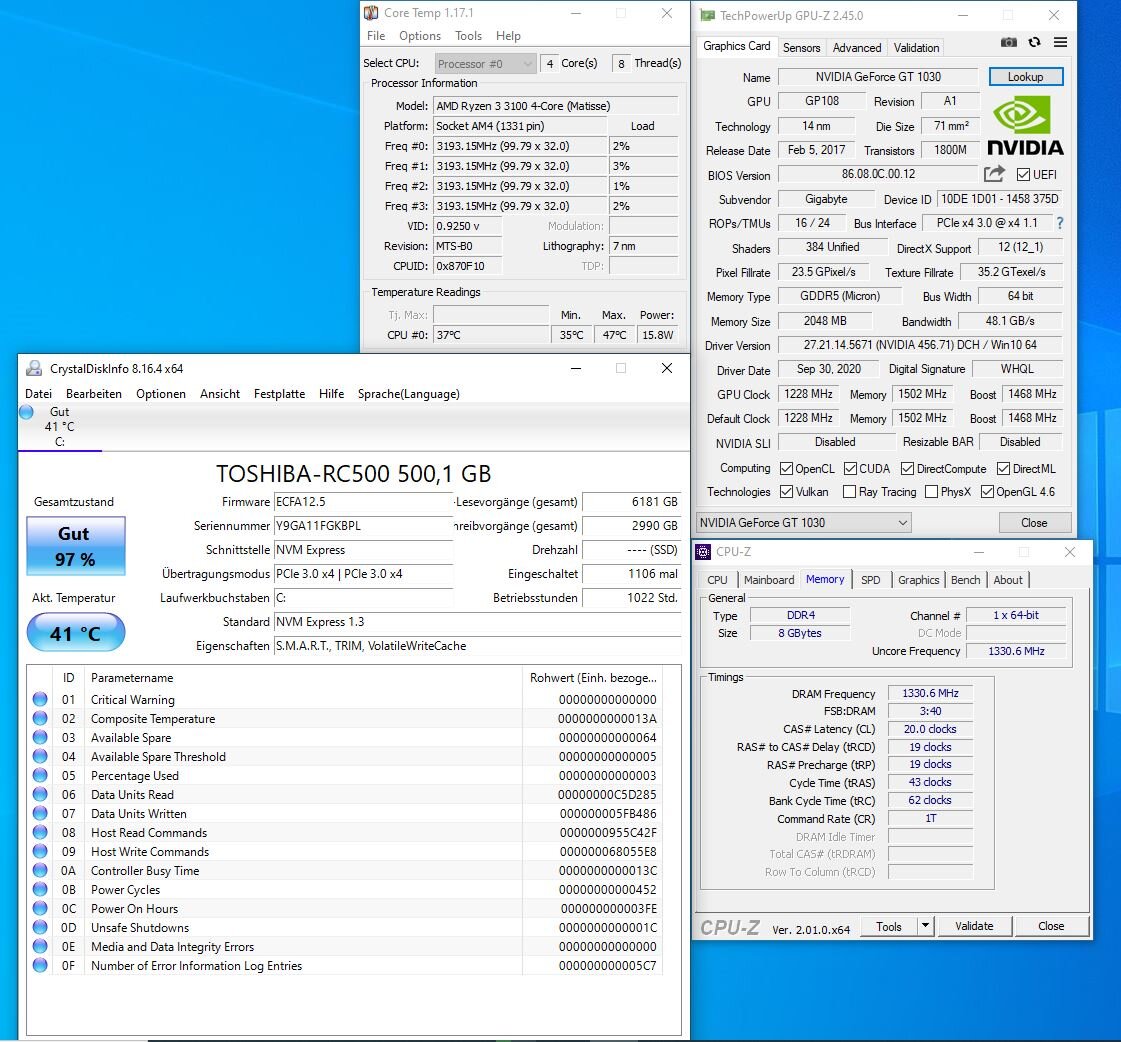Click the GPU-Z title bar icon
Viewport: 1121px width, 1042px height.
pyautogui.click(x=707, y=15)
